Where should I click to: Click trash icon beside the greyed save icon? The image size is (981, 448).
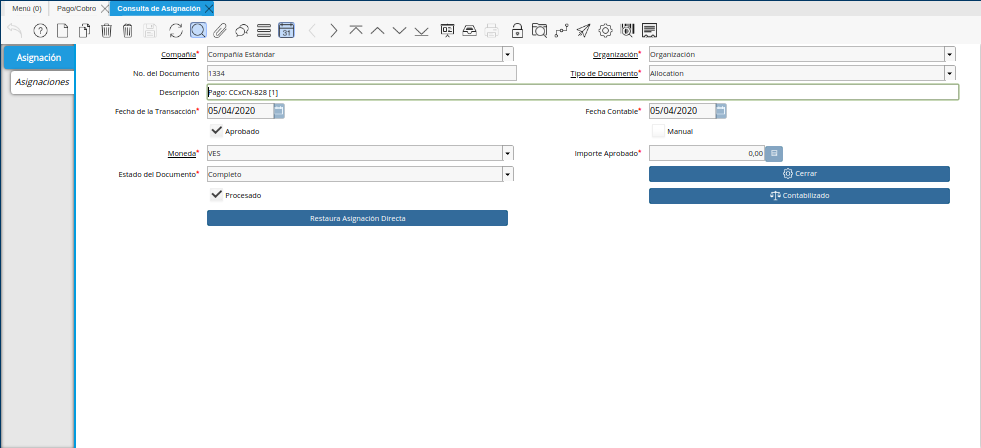point(128,31)
